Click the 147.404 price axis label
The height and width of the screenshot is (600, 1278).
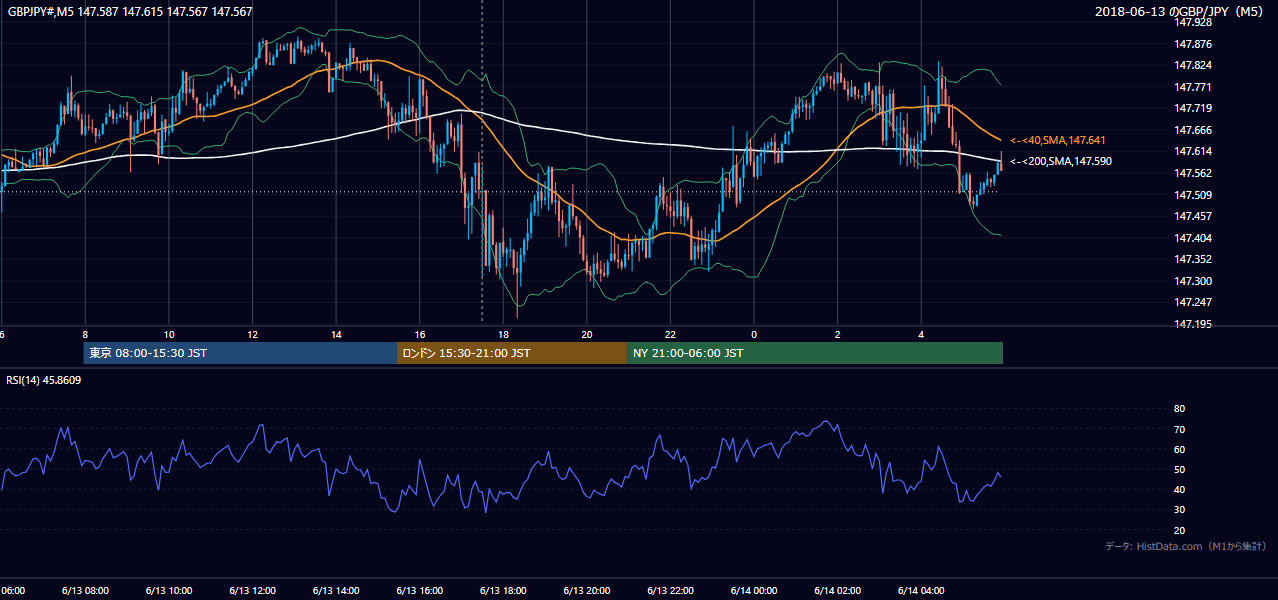click(x=1193, y=238)
